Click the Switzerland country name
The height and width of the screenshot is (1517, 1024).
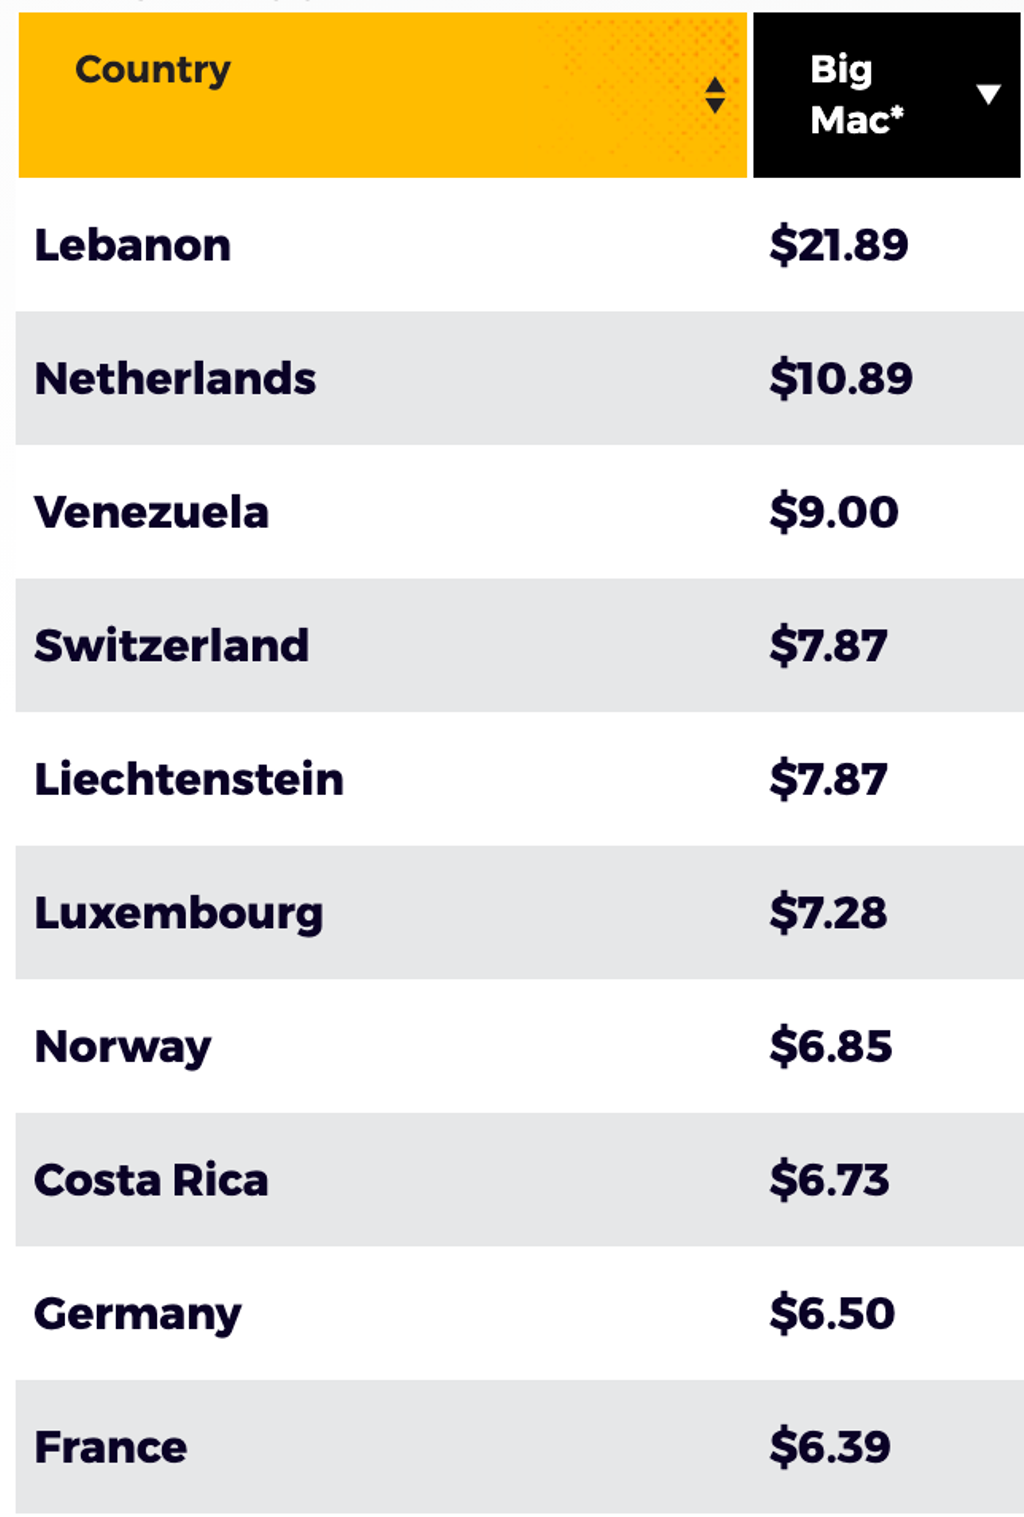[171, 646]
